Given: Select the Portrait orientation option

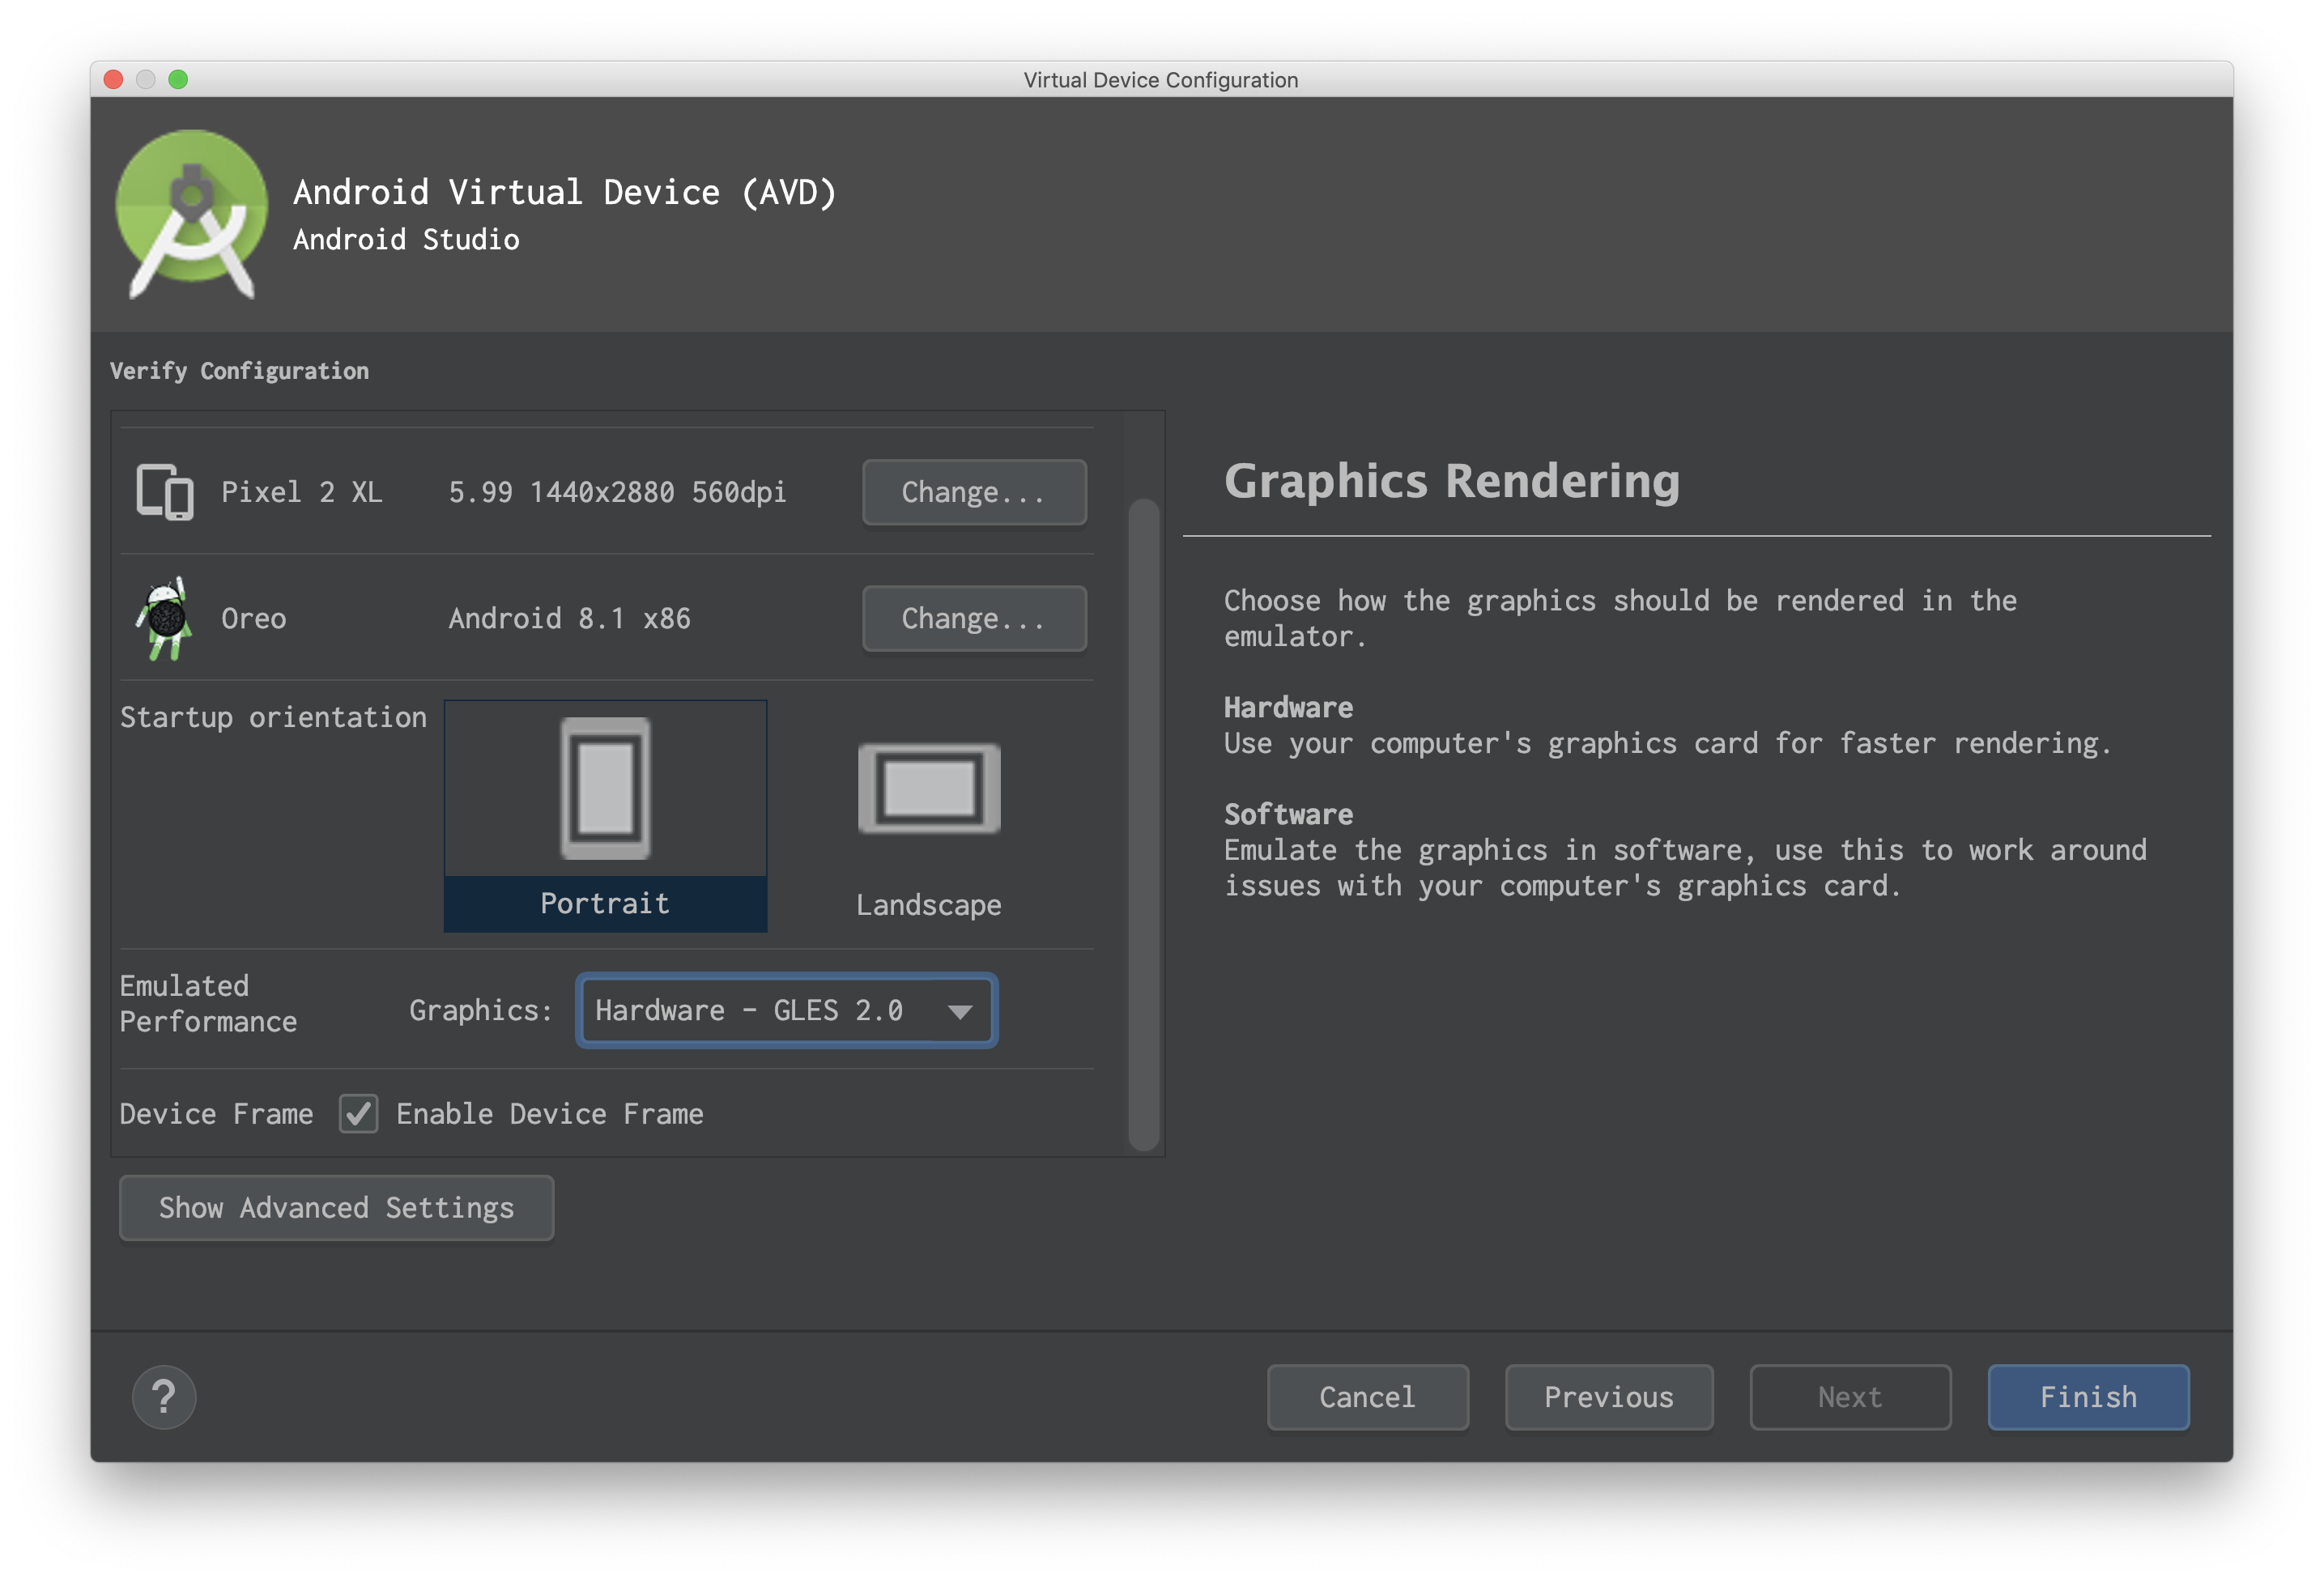Looking at the screenshot, I should [605, 816].
